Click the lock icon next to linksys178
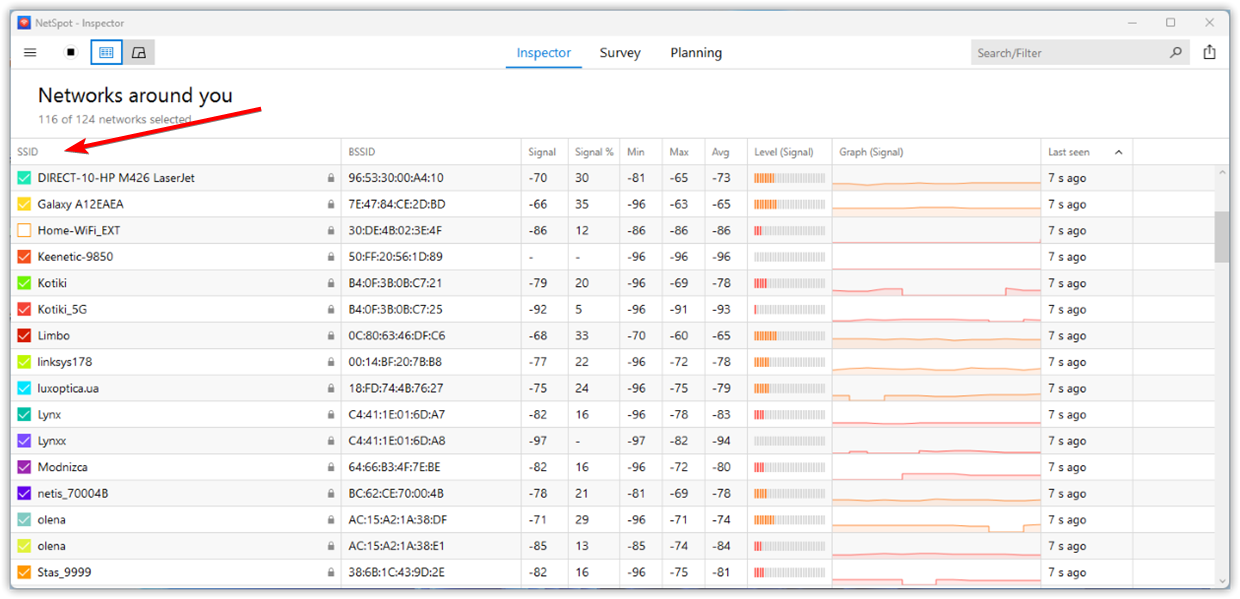1240x599 pixels. click(330, 362)
